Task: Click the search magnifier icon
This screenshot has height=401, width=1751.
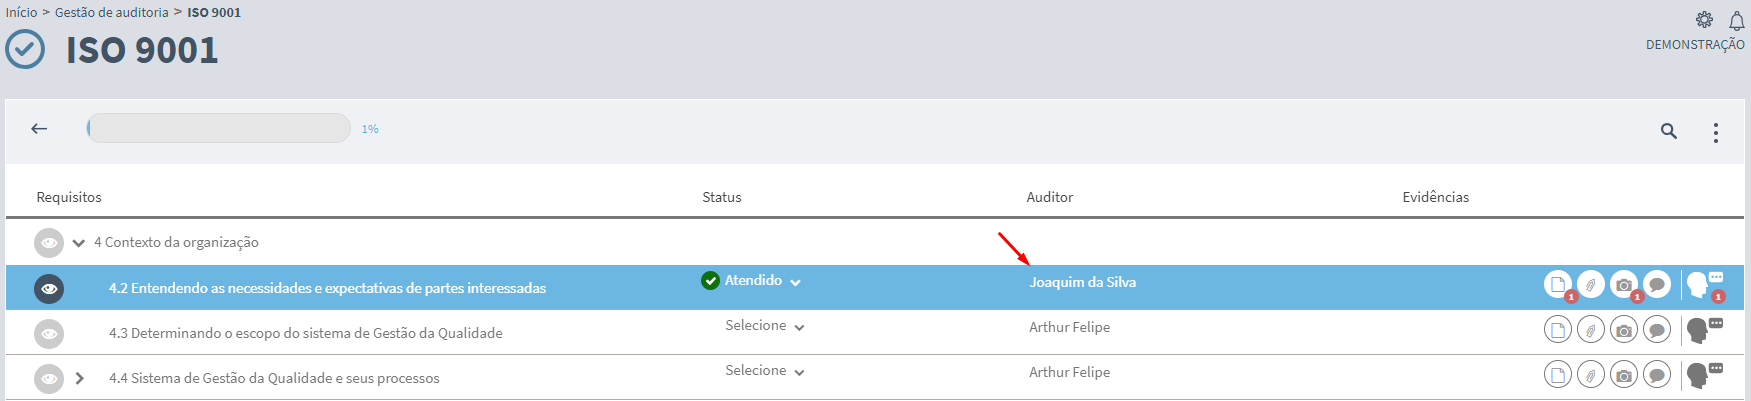Action: (x=1669, y=131)
